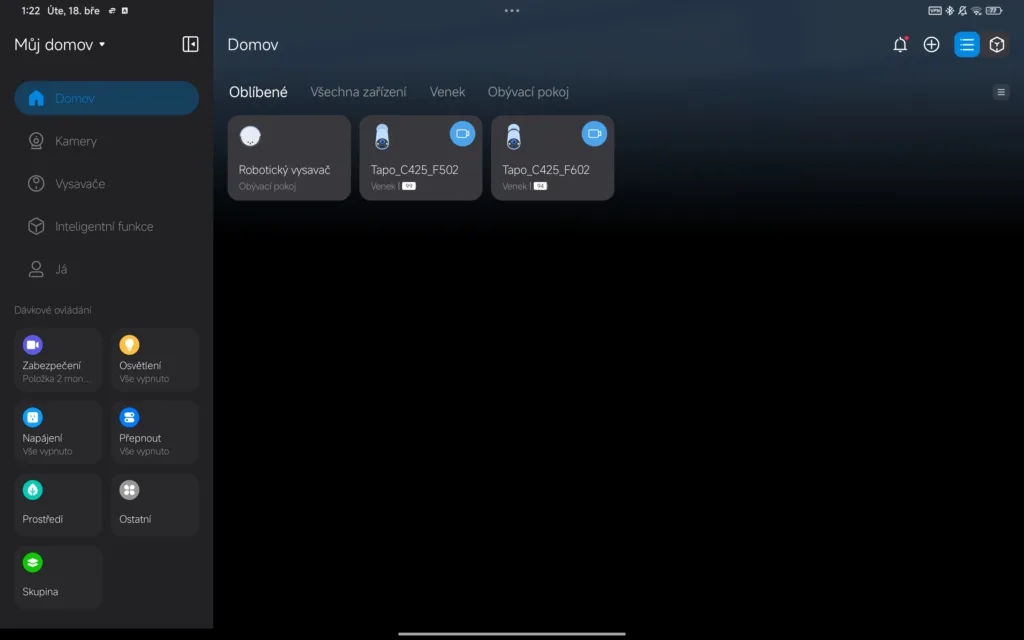The width and height of the screenshot is (1024, 640).
Task: Select the Všechna zařízení tab
Action: click(358, 92)
